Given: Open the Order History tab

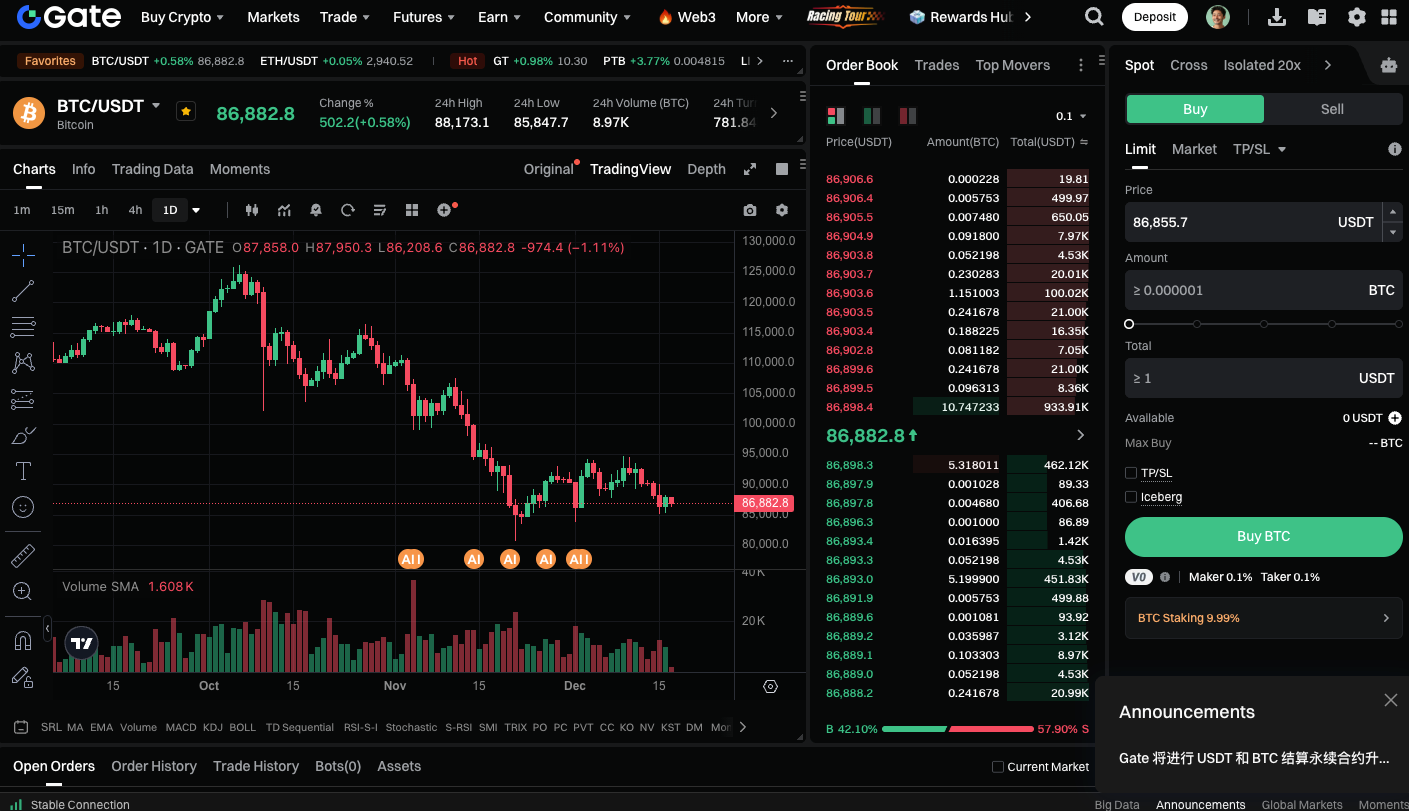Looking at the screenshot, I should click(x=154, y=766).
